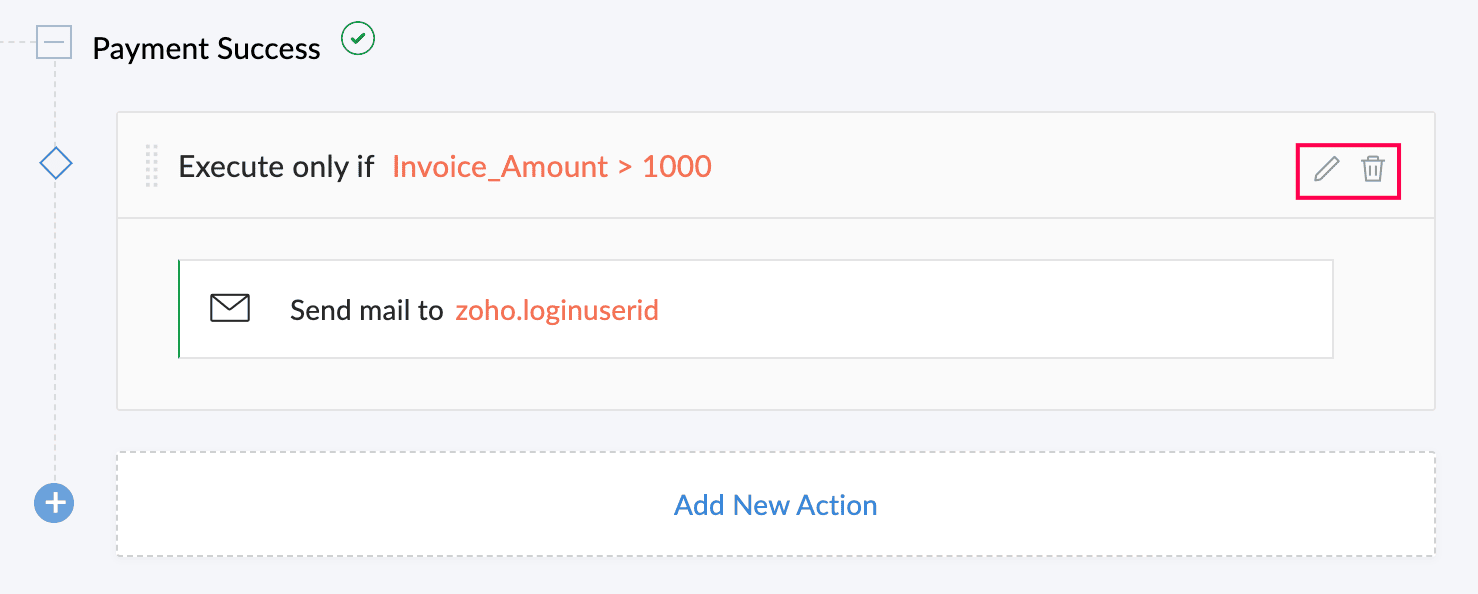Viewport: 1478px width, 594px height.
Task: Select the Send mail action row
Action: [756, 309]
